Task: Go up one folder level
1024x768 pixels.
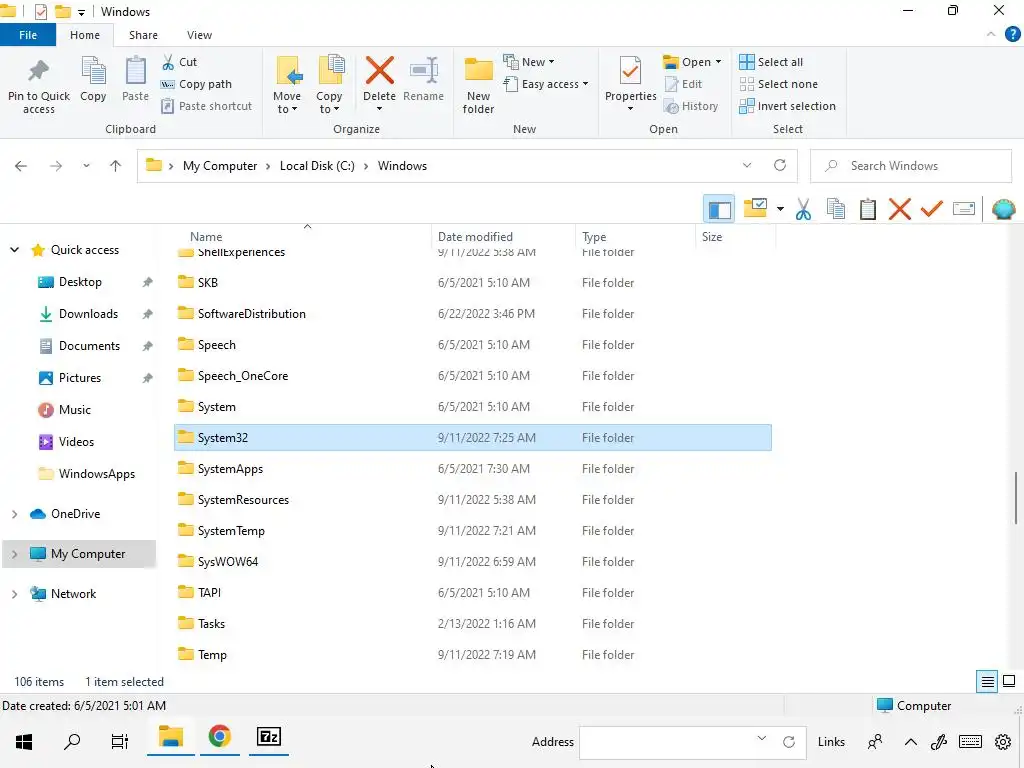Action: 116,166
